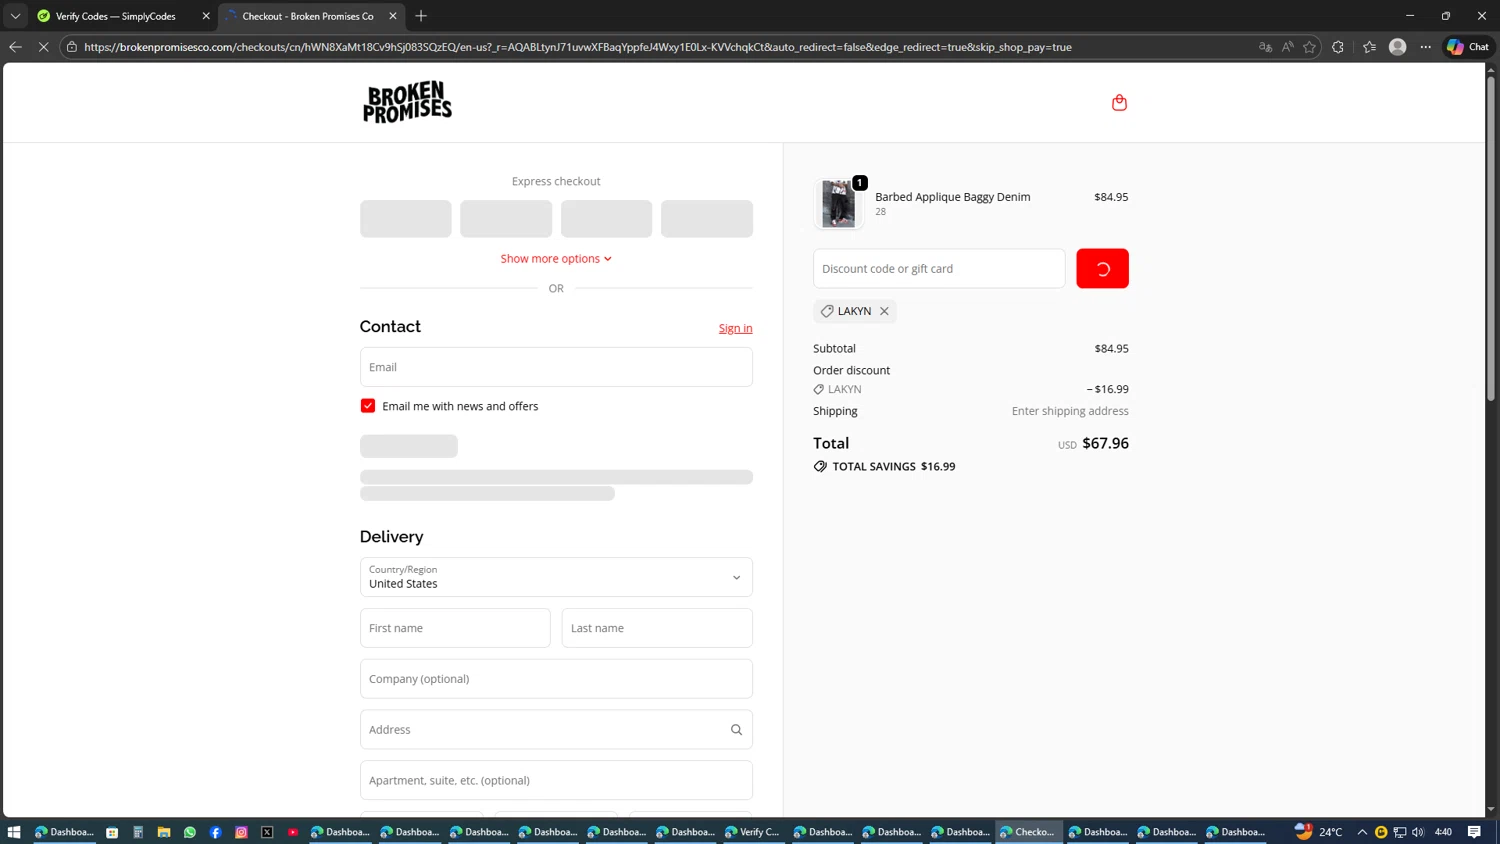This screenshot has height=844, width=1500.
Task: Open the browser profile icon
Action: click(1398, 47)
